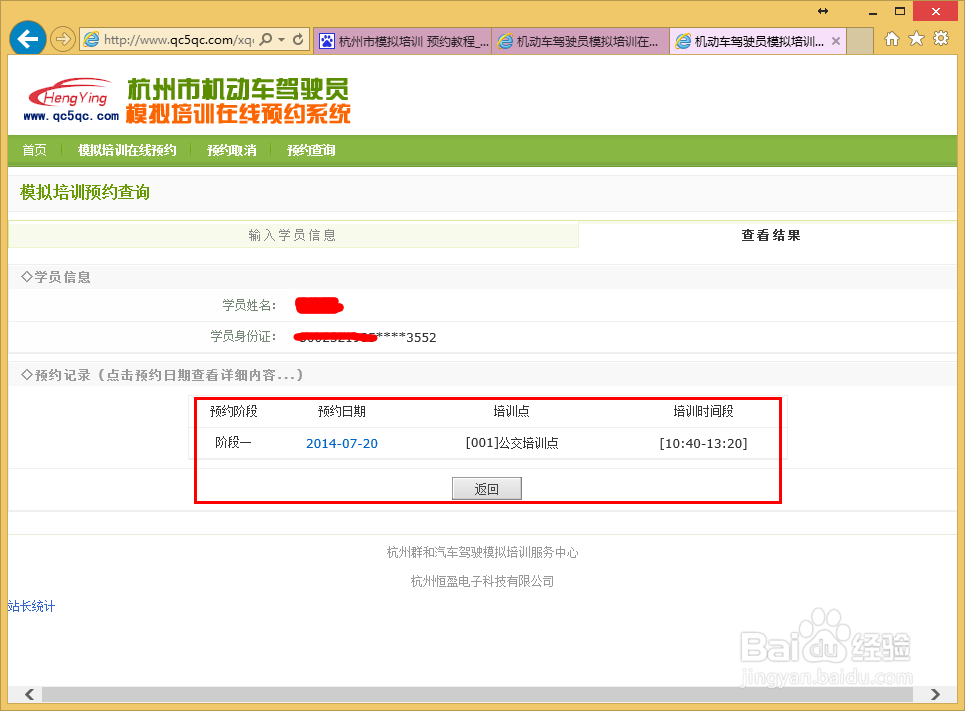Open the browser Tools gear icon
Viewport: 965px width, 711px height.
pyautogui.click(x=938, y=37)
